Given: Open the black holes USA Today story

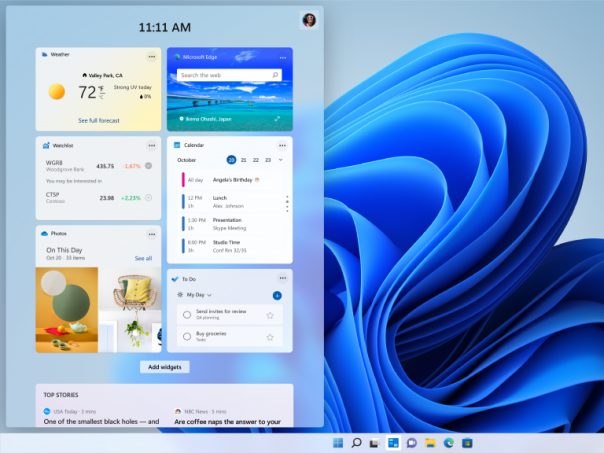Looking at the screenshot, I should (101, 421).
